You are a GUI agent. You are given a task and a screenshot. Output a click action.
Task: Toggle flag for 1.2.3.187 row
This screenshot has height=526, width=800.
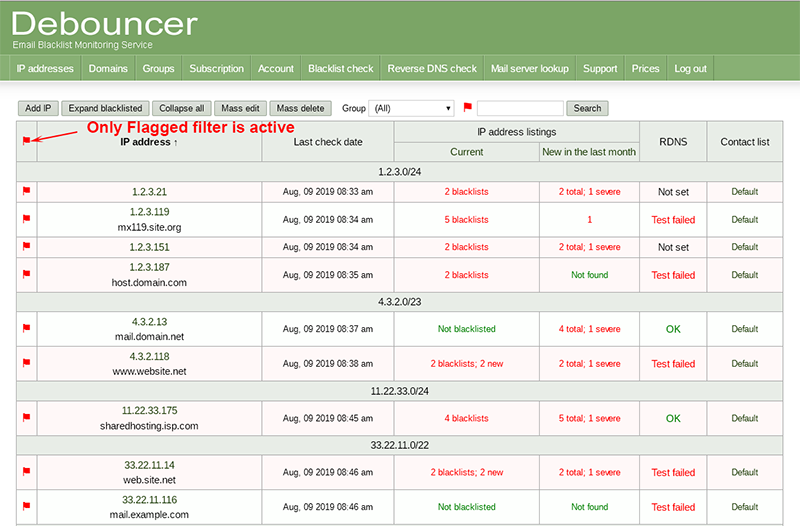(27, 274)
